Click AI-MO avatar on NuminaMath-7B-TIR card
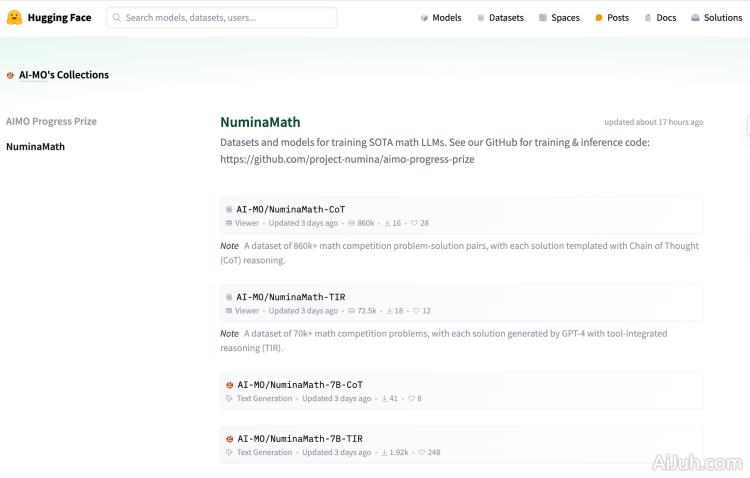 [x=230, y=439]
